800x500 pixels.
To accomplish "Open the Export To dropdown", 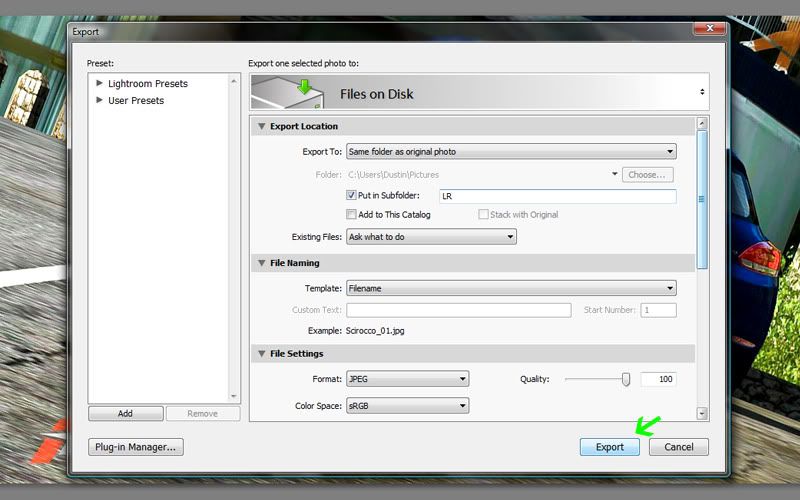I will point(511,152).
